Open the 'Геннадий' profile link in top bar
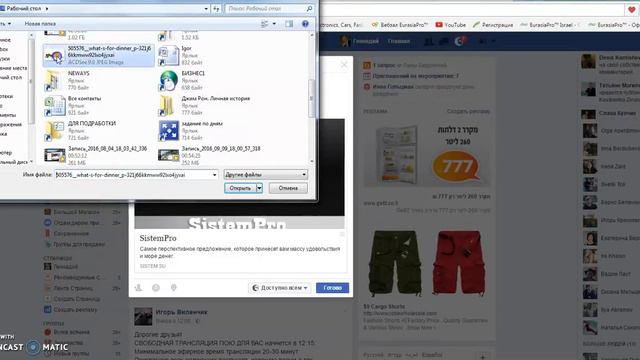This screenshot has width=640, height=360. (360, 41)
